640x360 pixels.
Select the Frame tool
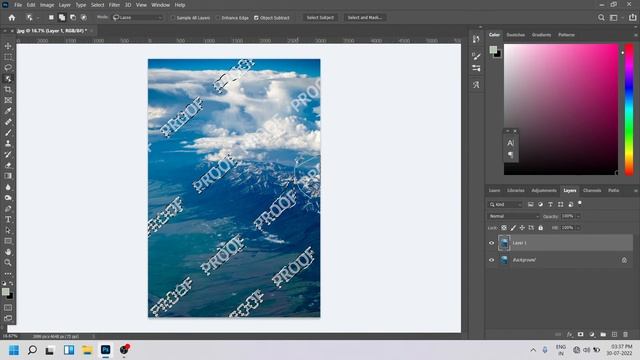(x=8, y=100)
